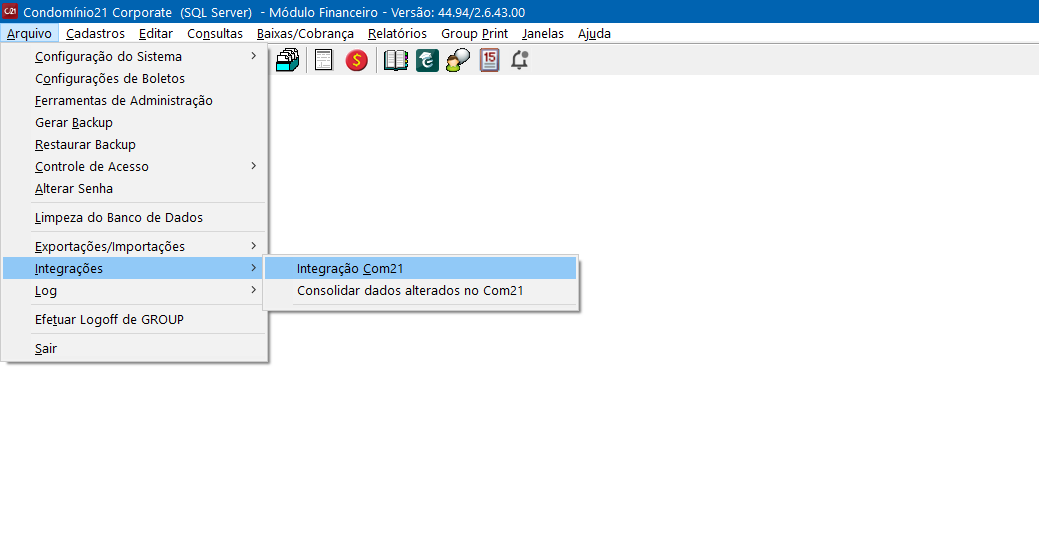Viewport: 1039px width, 540px height.
Task: Expand the Controle de Acesso submenu arrow
Action: (253, 166)
